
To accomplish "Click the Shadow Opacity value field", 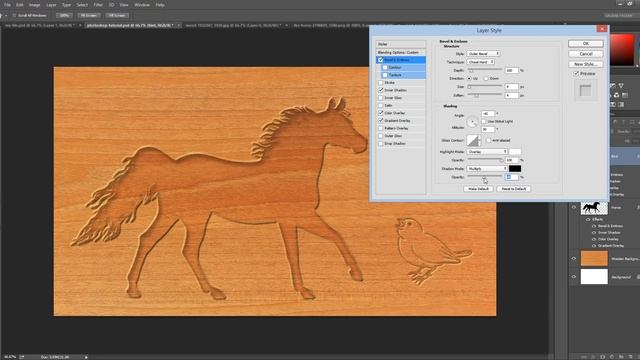I will [x=511, y=177].
